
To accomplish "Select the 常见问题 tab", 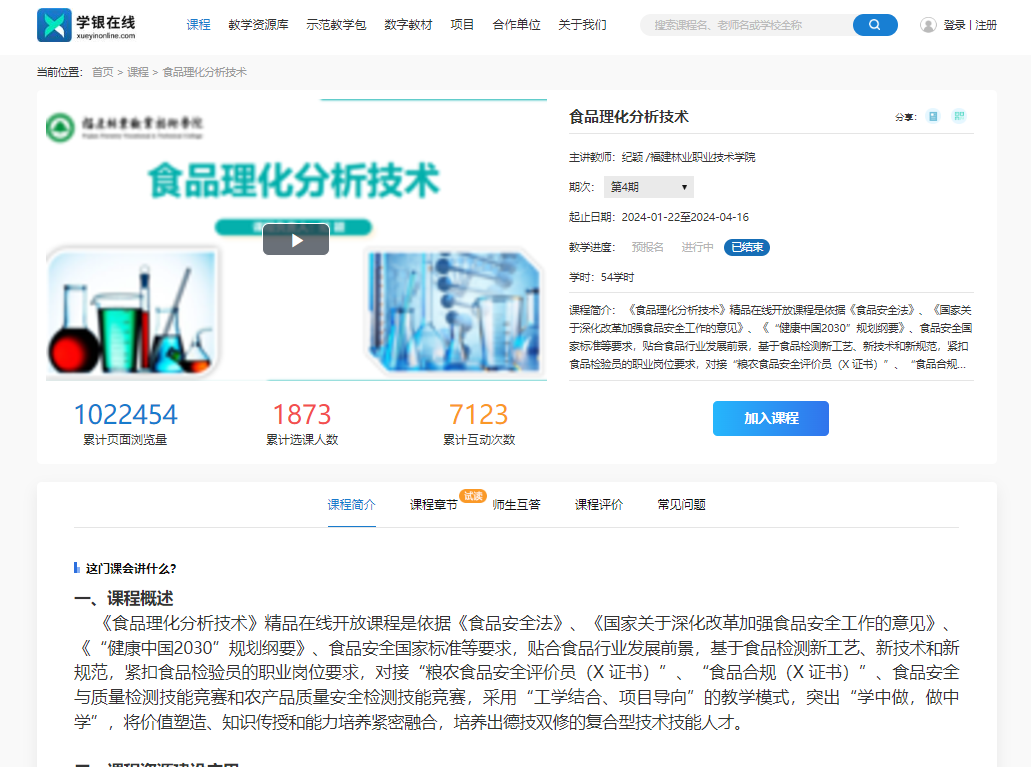I will (681, 505).
